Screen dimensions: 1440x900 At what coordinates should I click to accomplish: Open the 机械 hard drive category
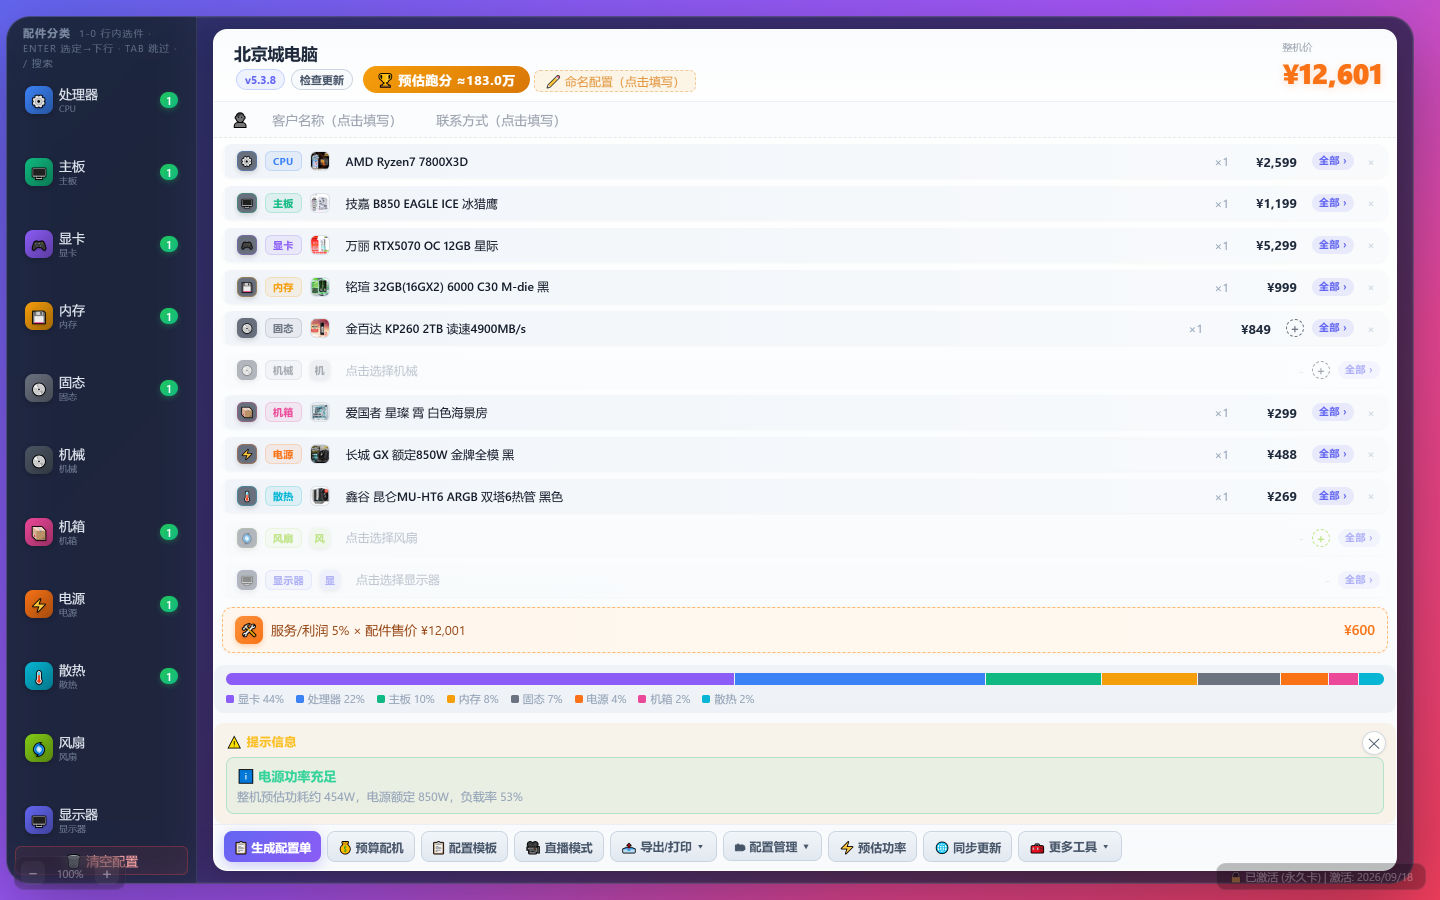[x=100, y=461]
